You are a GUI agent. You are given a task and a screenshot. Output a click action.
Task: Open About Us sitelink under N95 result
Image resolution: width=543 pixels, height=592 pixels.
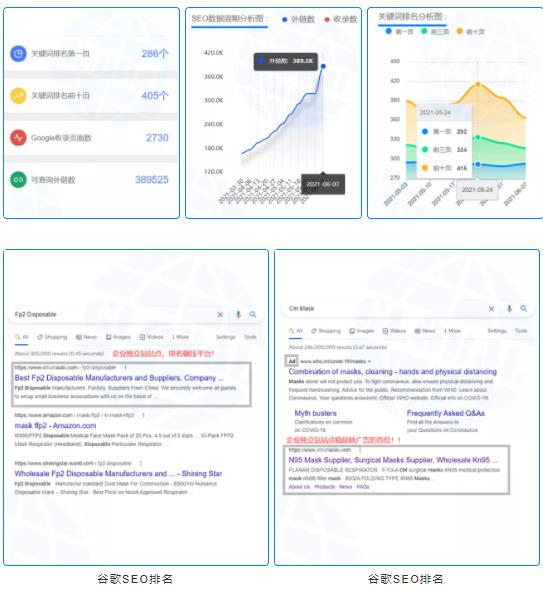coord(299,487)
